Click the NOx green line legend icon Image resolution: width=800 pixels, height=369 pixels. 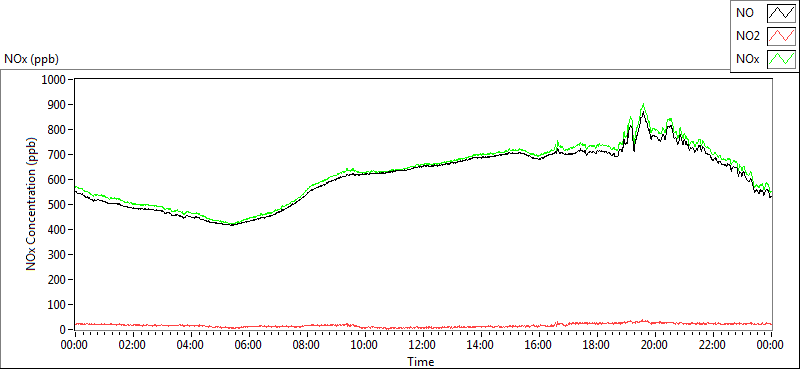coord(781,59)
